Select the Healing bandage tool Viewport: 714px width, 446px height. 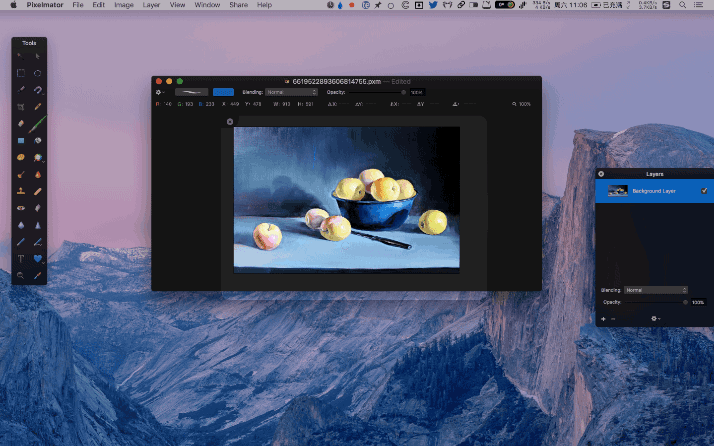(x=37, y=191)
